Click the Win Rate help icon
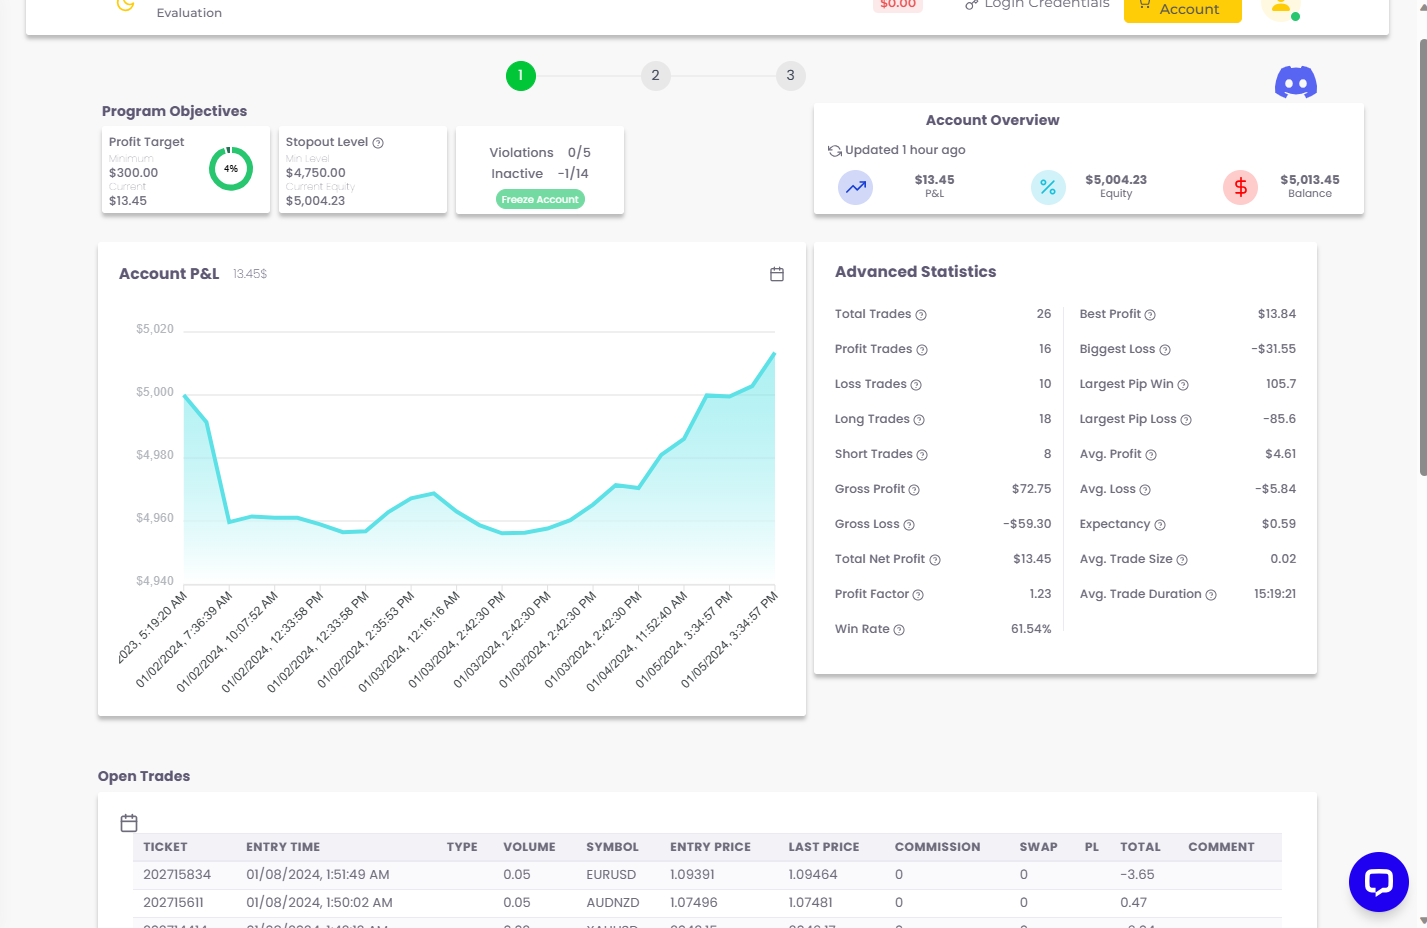The width and height of the screenshot is (1427, 928). [899, 630]
